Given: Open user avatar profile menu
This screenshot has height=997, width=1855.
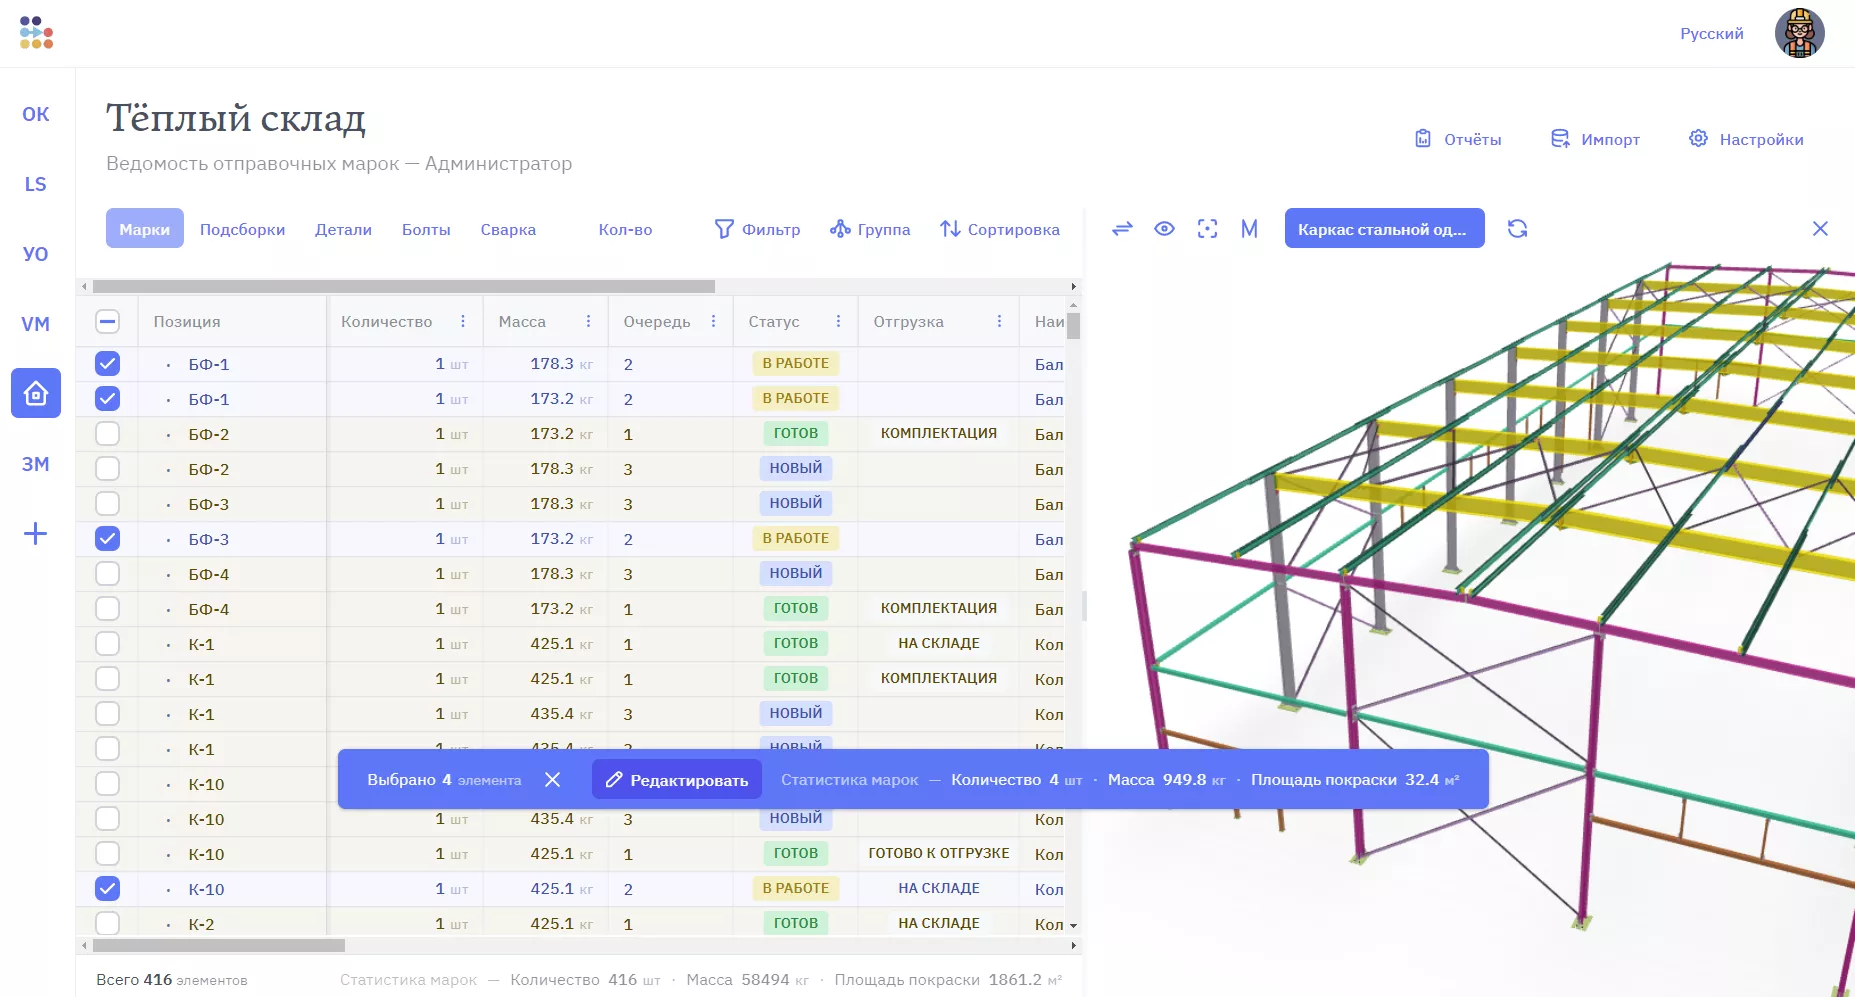Looking at the screenshot, I should 1799,33.
